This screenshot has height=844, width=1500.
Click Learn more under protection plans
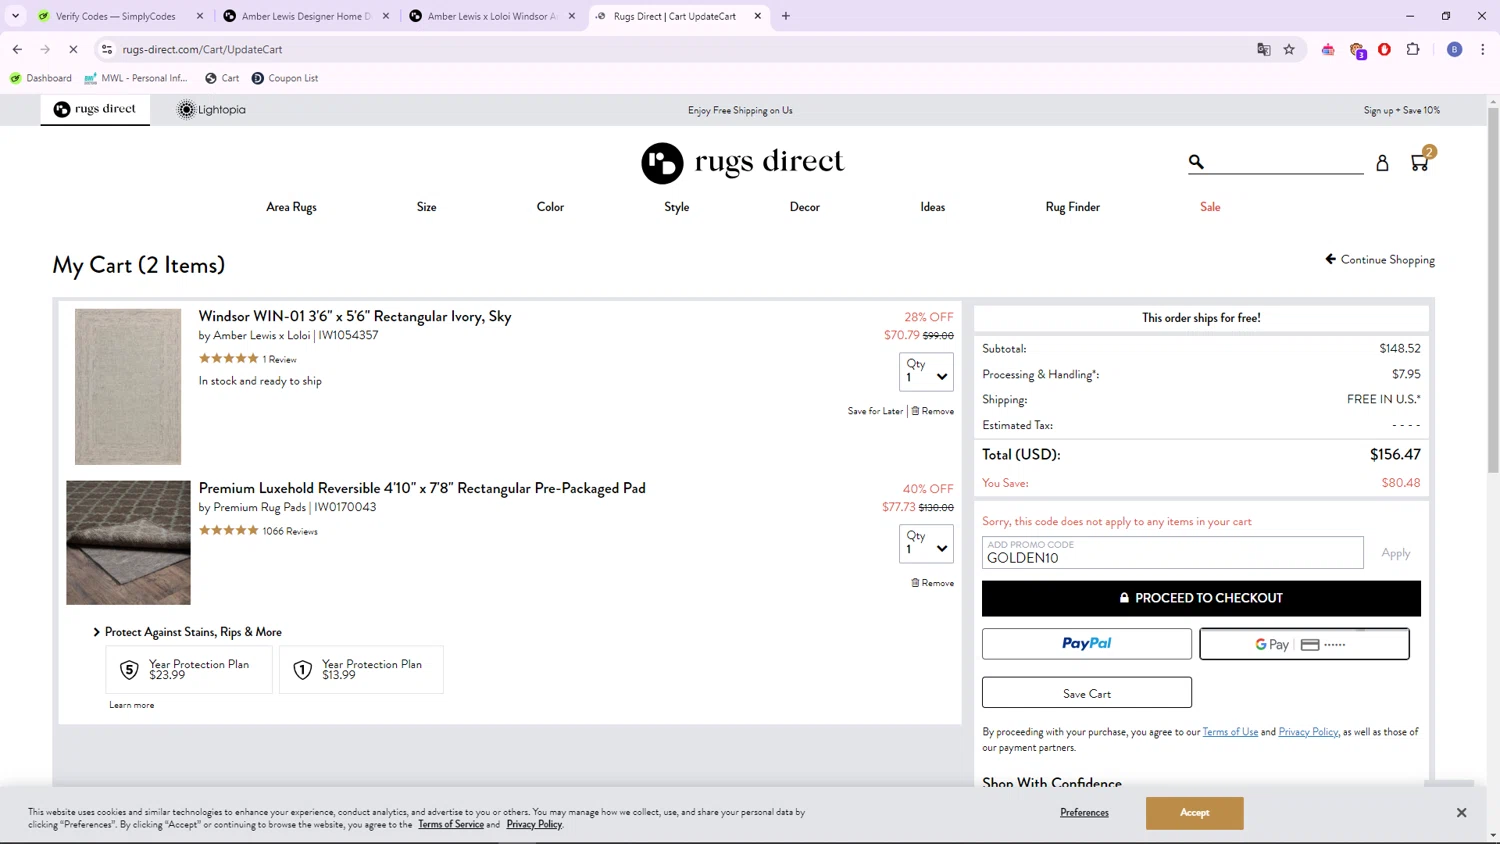(x=131, y=705)
